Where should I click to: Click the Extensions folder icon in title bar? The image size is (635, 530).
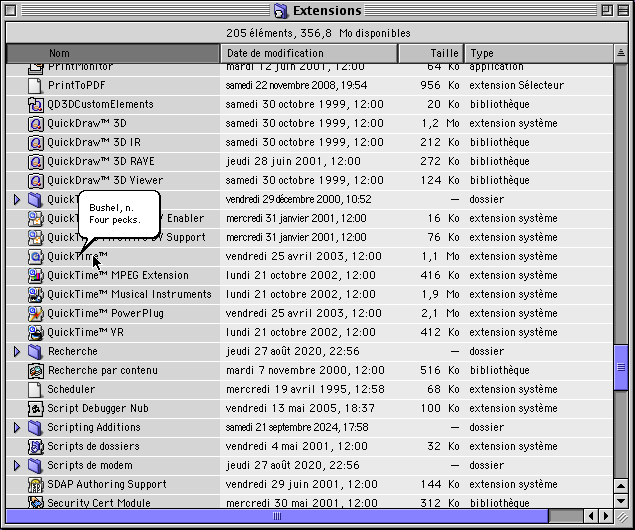(x=280, y=11)
